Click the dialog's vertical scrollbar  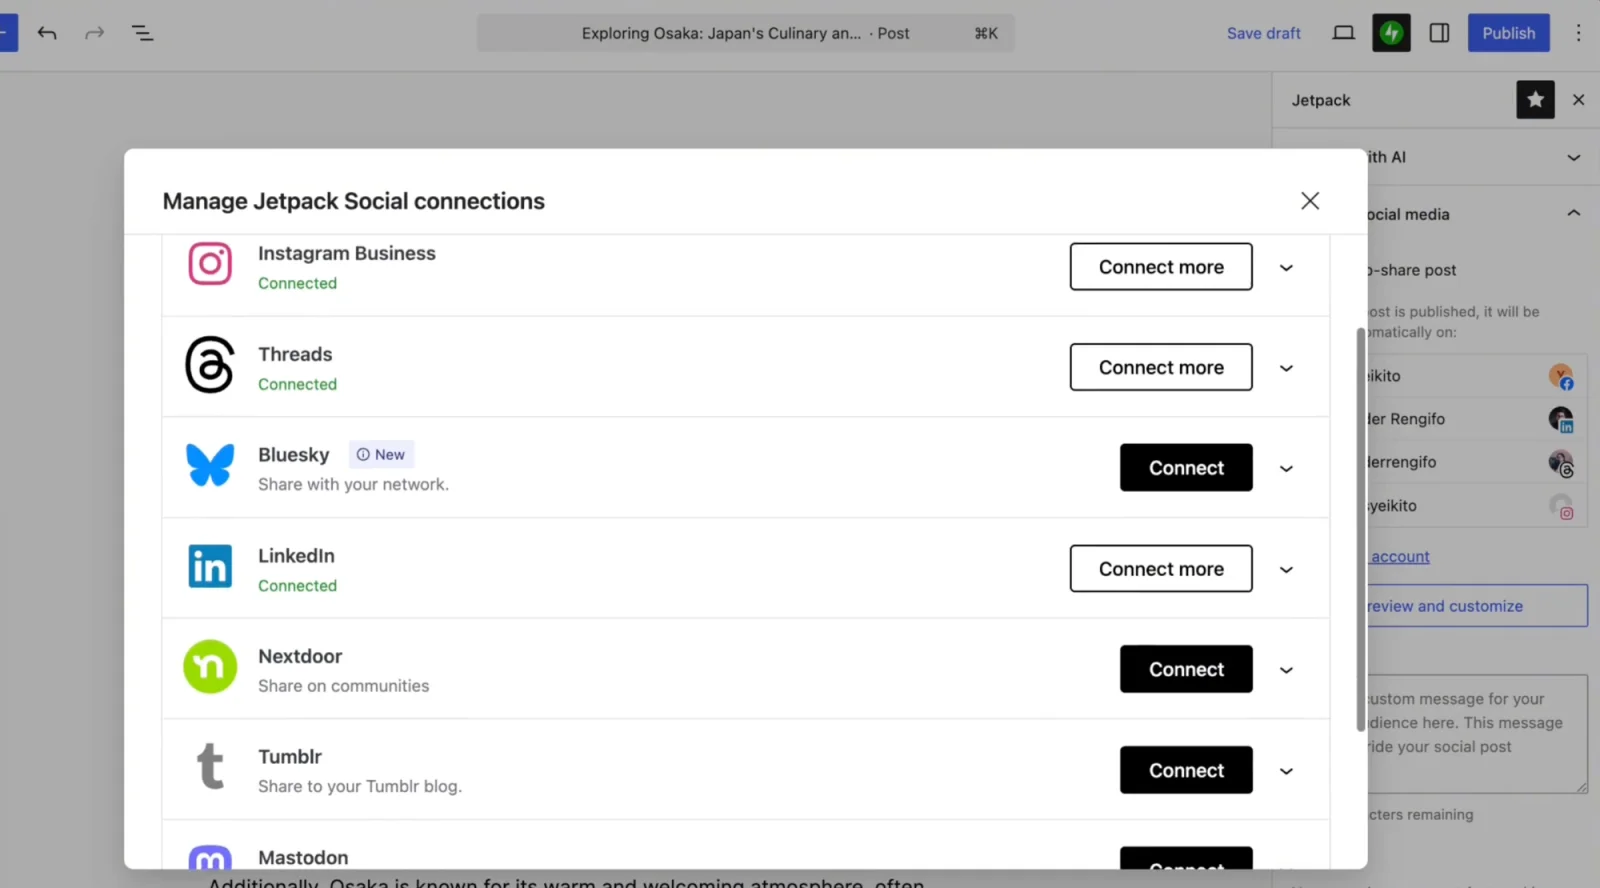pos(1360,530)
